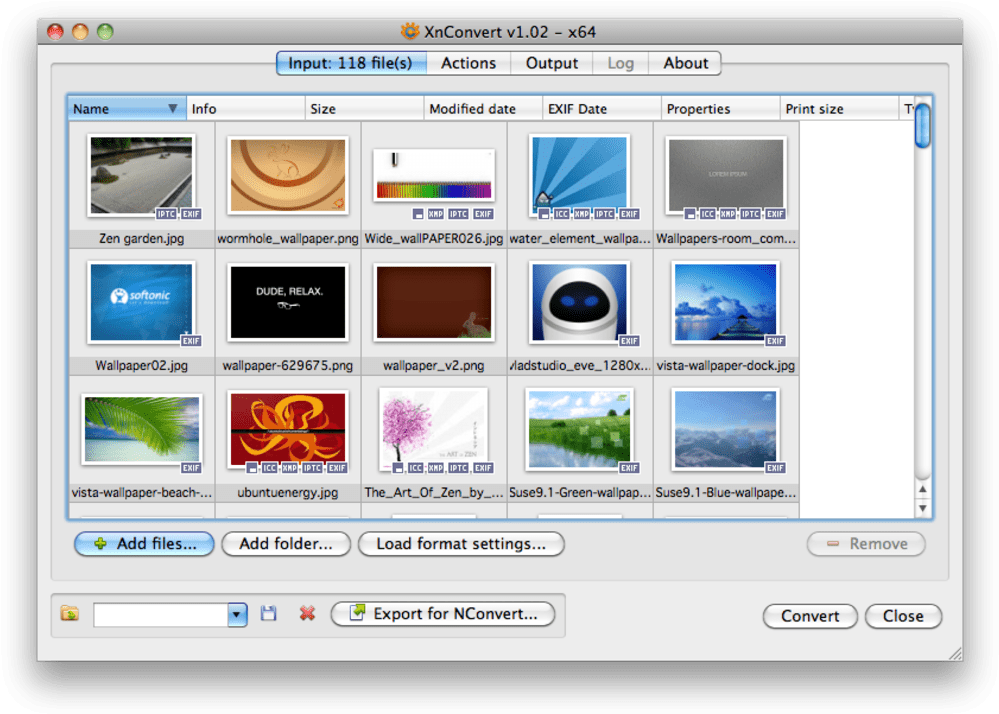Click the red X delete preset icon
The image size is (999, 714).
[307, 614]
